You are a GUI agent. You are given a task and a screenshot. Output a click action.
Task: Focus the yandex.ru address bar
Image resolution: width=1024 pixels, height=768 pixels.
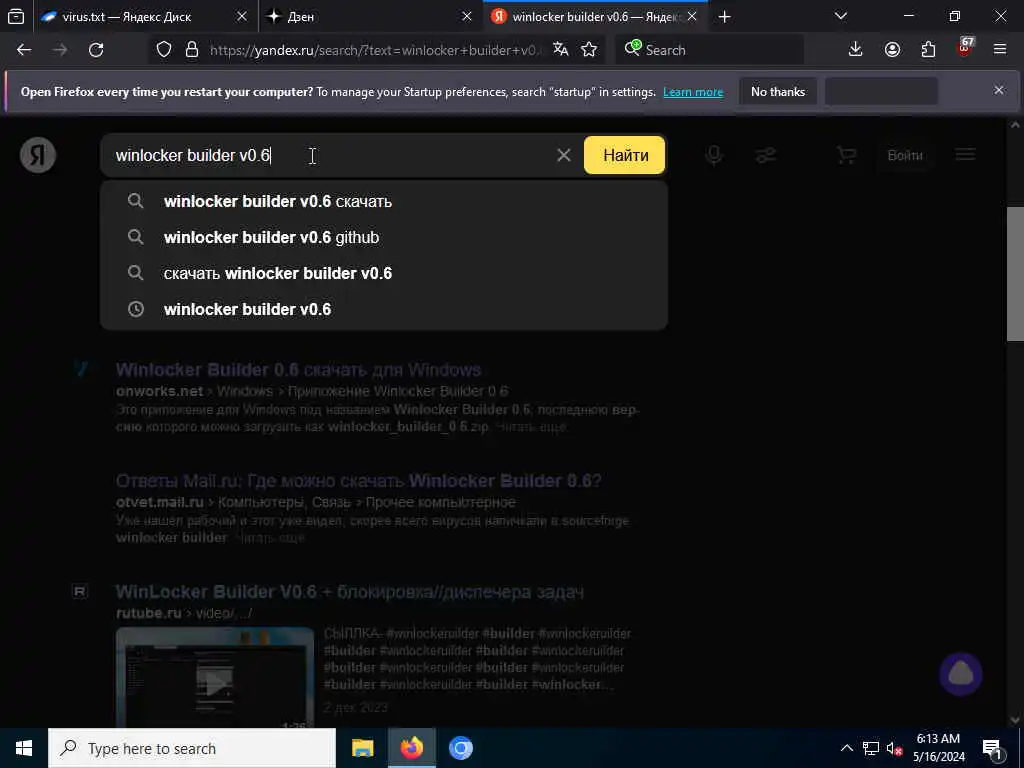pyautogui.click(x=375, y=50)
